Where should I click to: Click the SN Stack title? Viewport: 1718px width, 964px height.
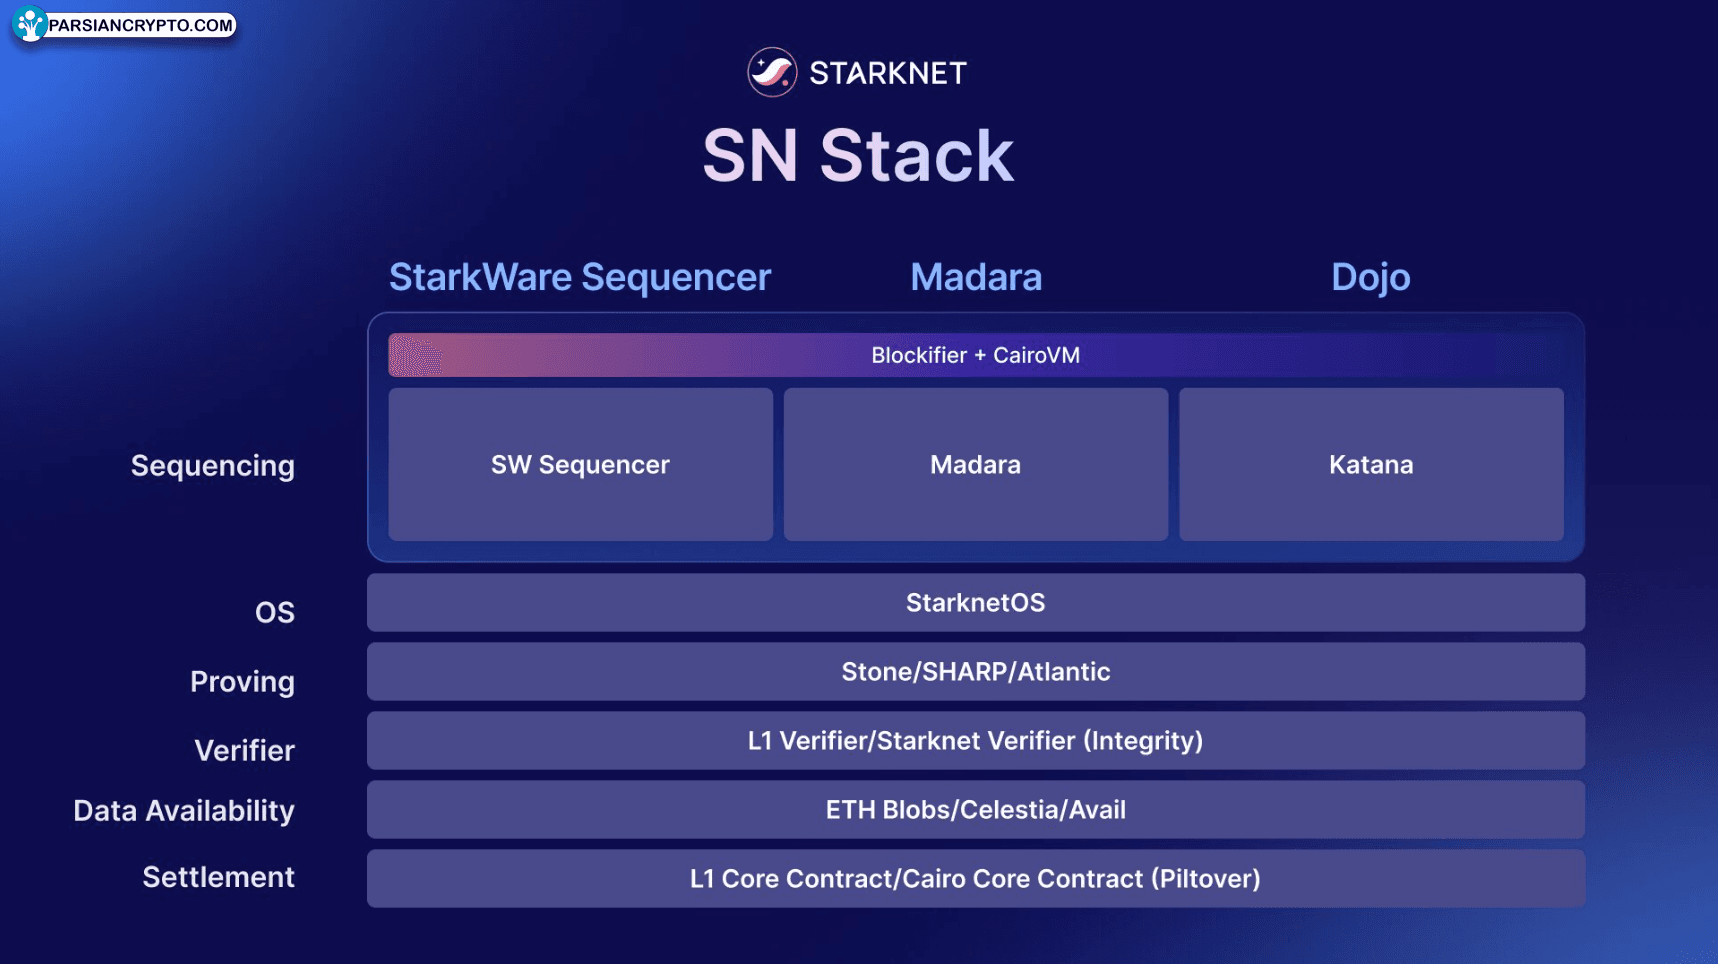click(858, 156)
